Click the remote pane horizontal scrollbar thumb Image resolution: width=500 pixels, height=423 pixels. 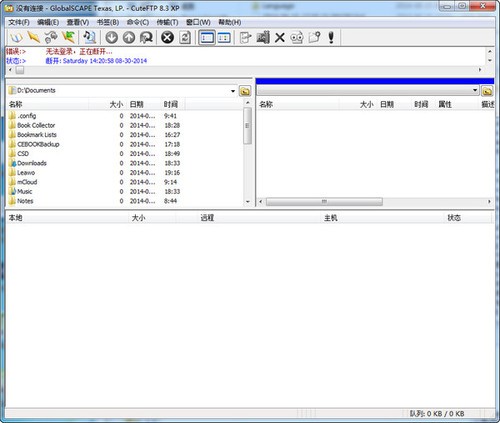point(324,202)
